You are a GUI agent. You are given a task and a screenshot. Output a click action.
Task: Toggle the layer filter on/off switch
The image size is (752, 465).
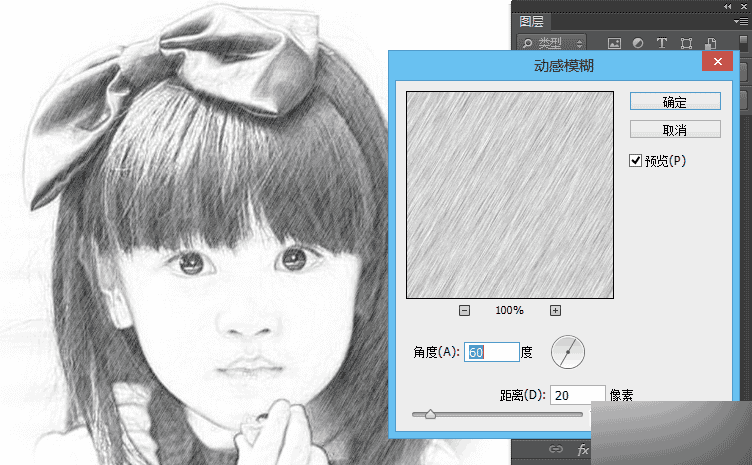tap(743, 43)
